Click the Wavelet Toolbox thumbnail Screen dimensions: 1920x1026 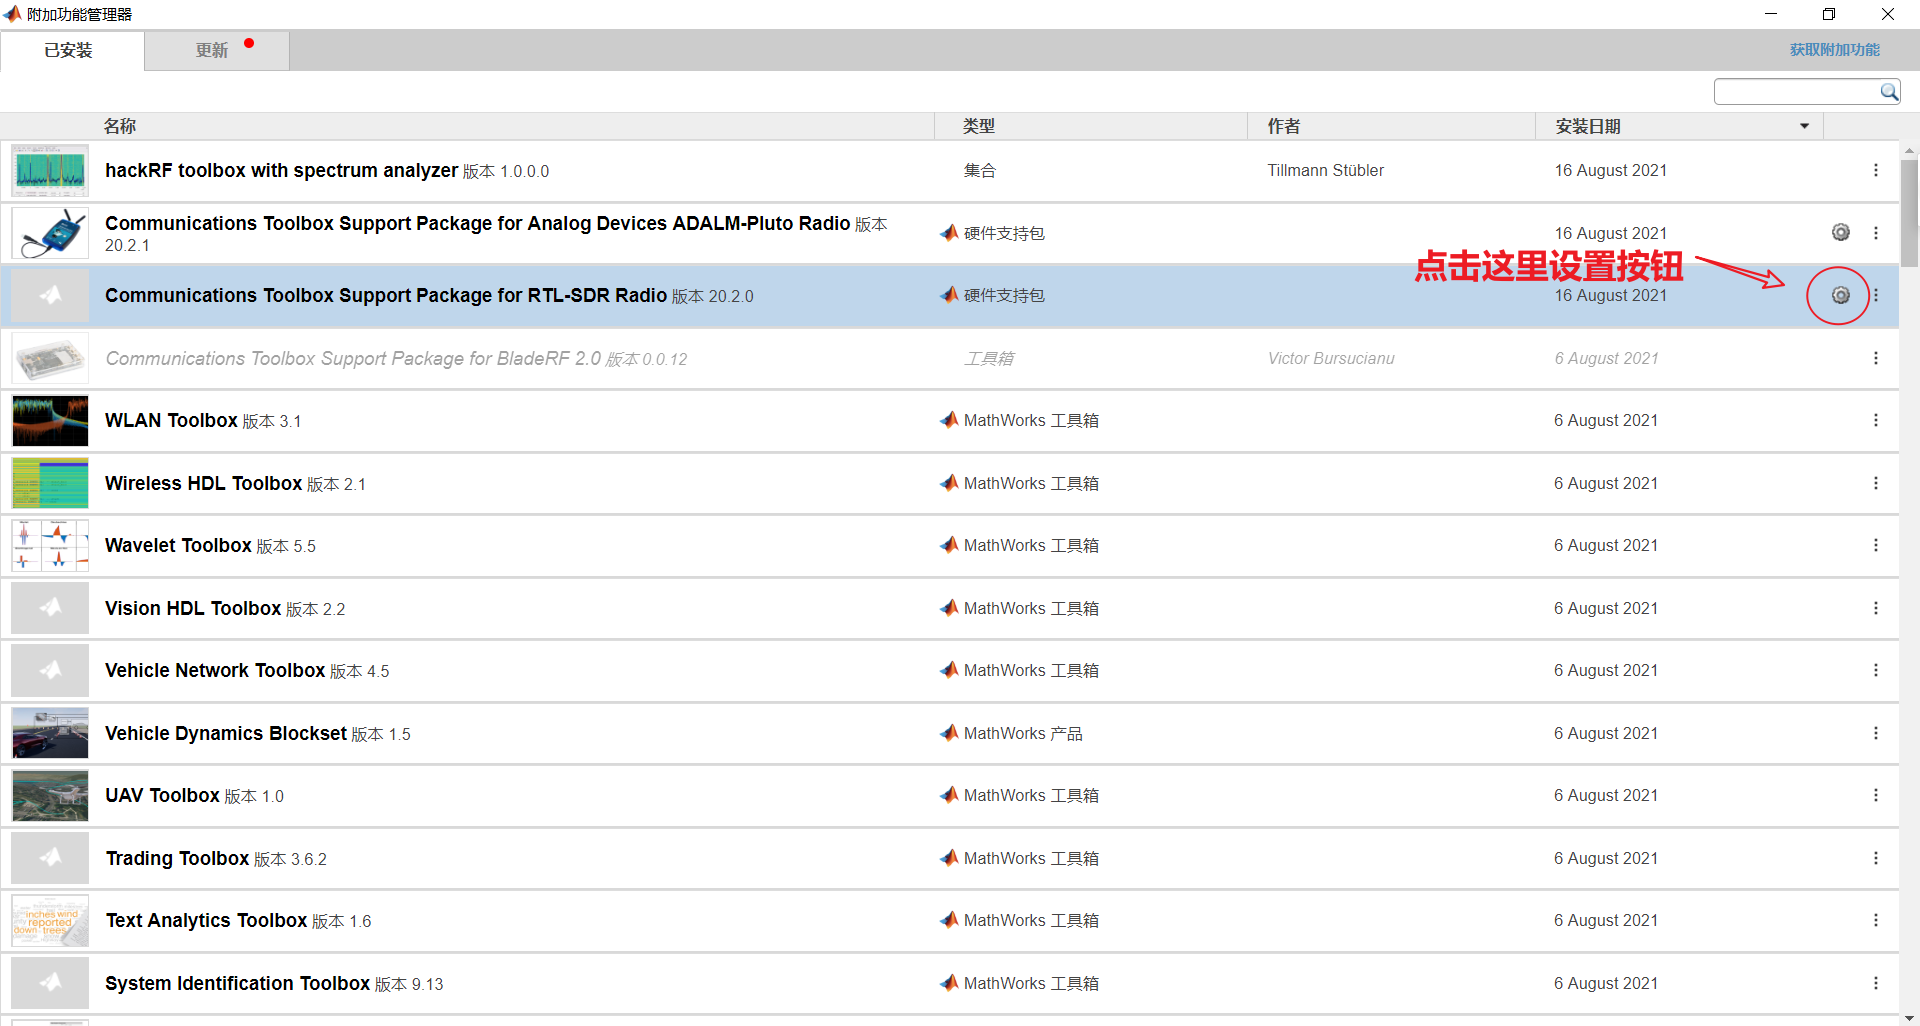(x=50, y=545)
